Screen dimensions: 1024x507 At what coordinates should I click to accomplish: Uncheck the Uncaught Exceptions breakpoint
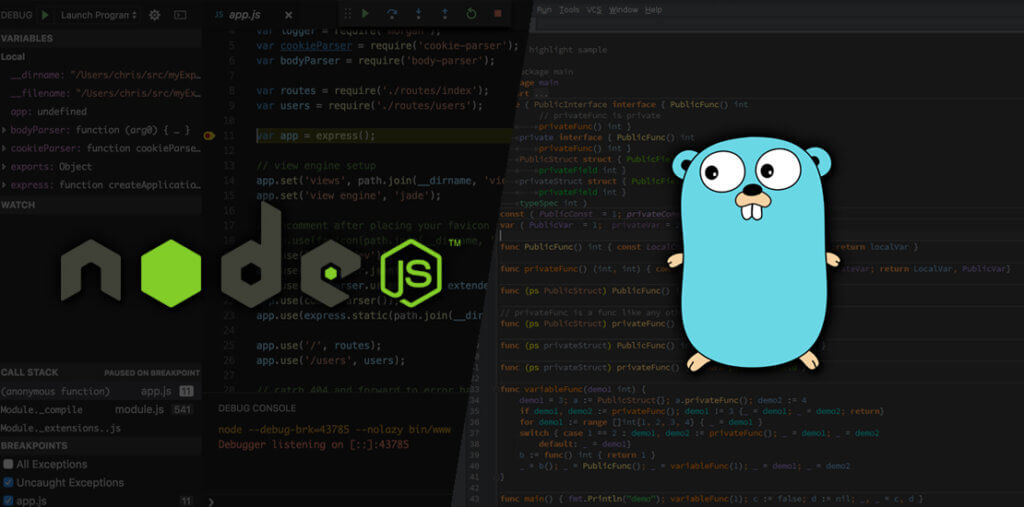[x=9, y=482]
